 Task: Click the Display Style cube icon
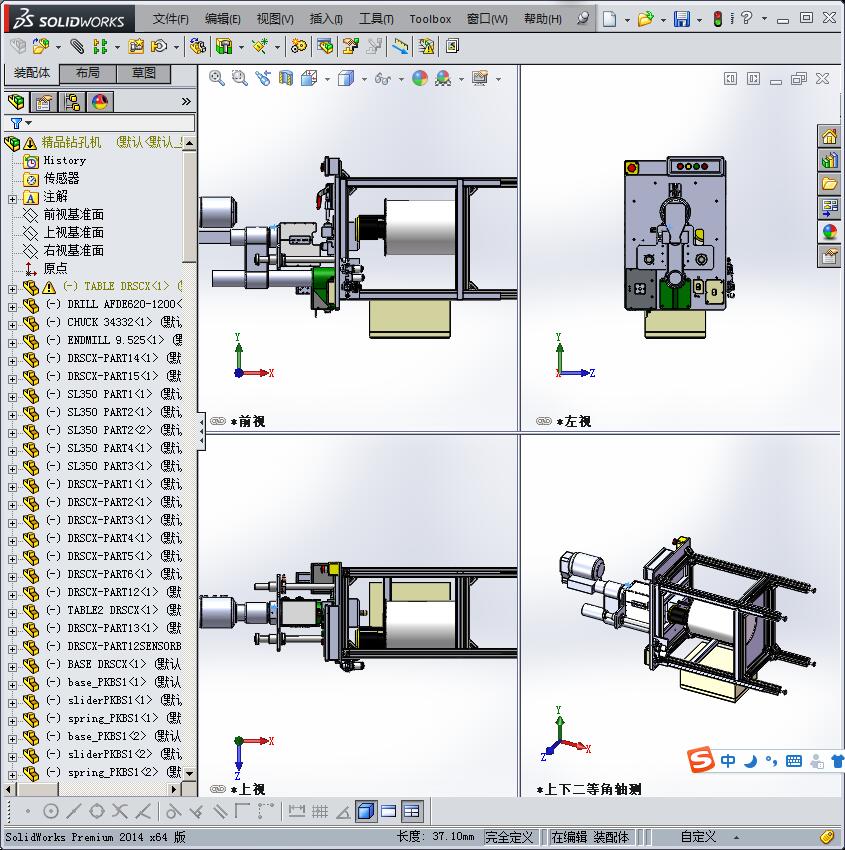[x=346, y=79]
